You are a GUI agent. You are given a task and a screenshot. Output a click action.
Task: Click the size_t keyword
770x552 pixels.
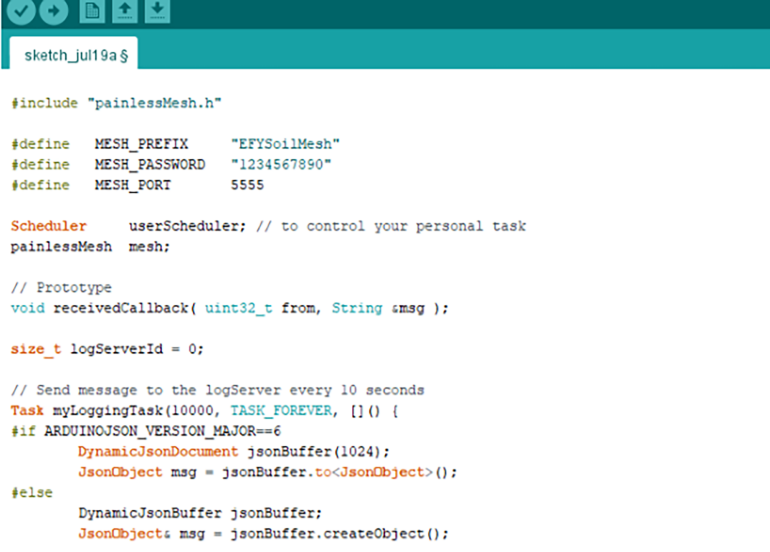[x=36, y=349]
